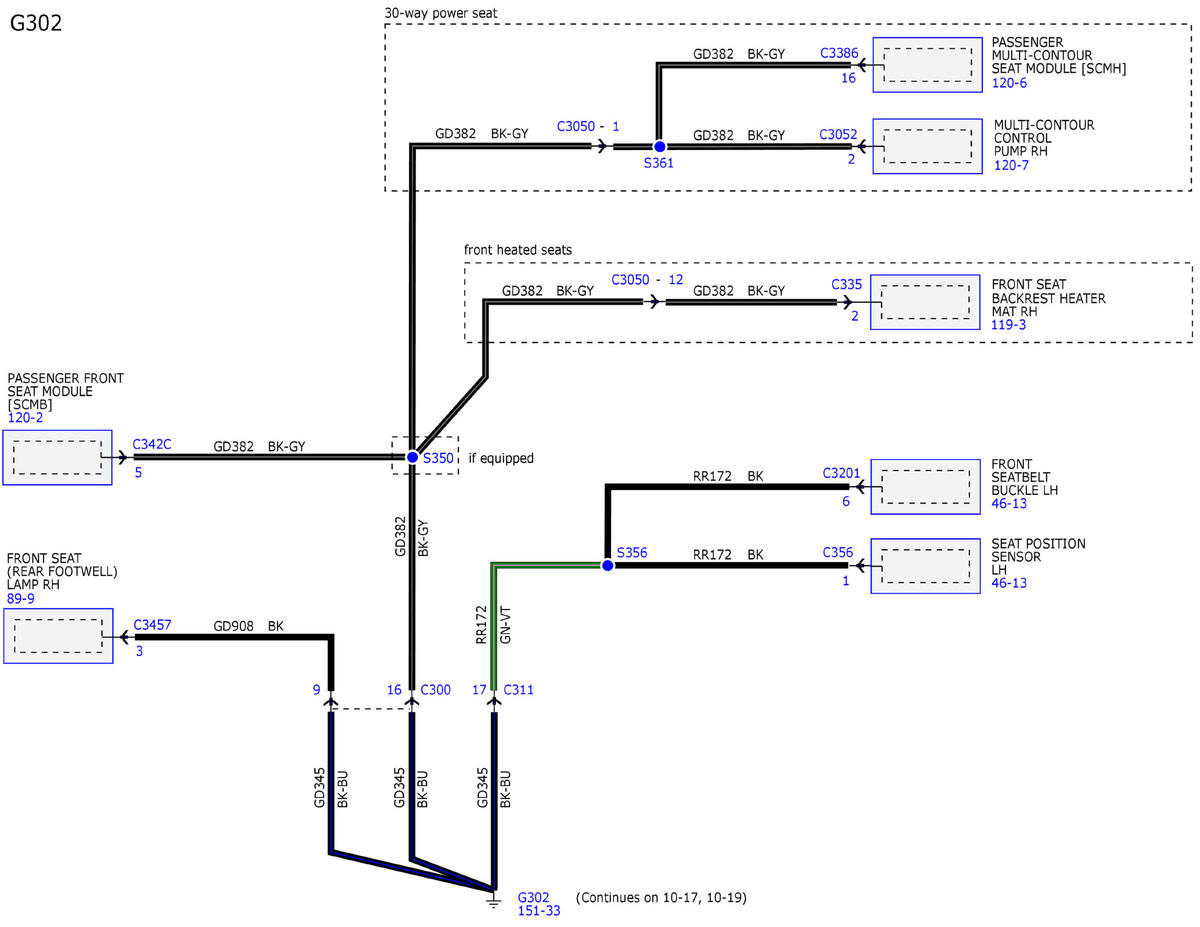The image size is (1200, 927).
Task: Click the 'MULTI-CONTOUR CONTROL PUMP RH' label
Action: pyautogui.click(x=1044, y=139)
